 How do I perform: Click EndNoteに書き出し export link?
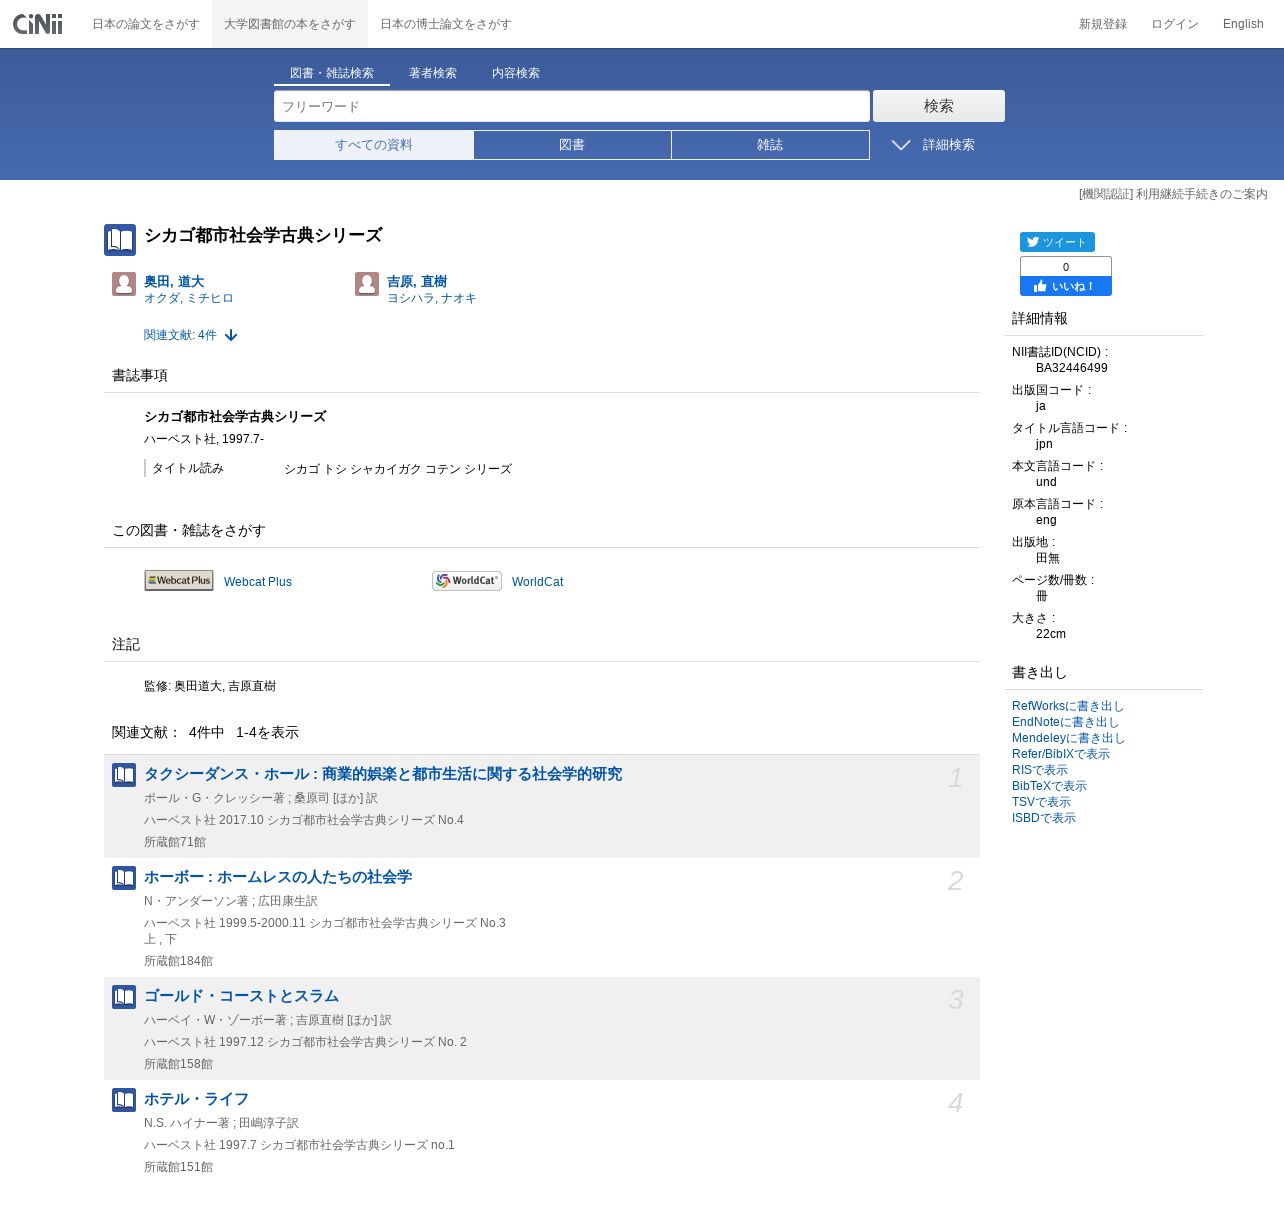[x=1066, y=722]
